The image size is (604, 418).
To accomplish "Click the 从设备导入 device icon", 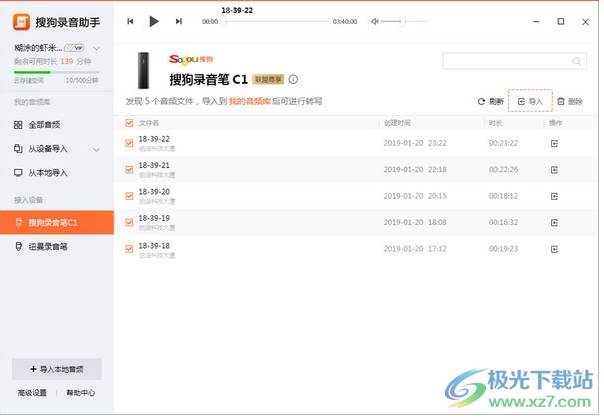I will [x=18, y=149].
